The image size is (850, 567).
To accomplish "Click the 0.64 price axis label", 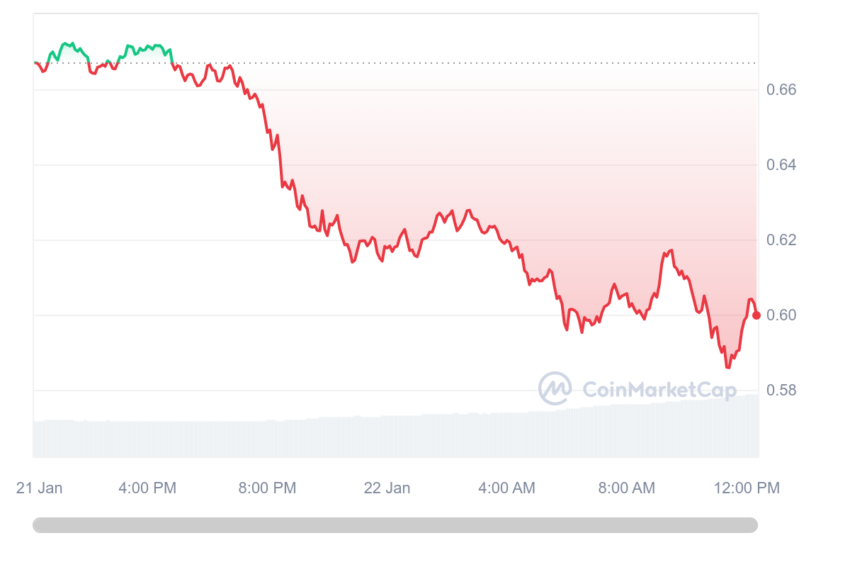I will tap(781, 165).
